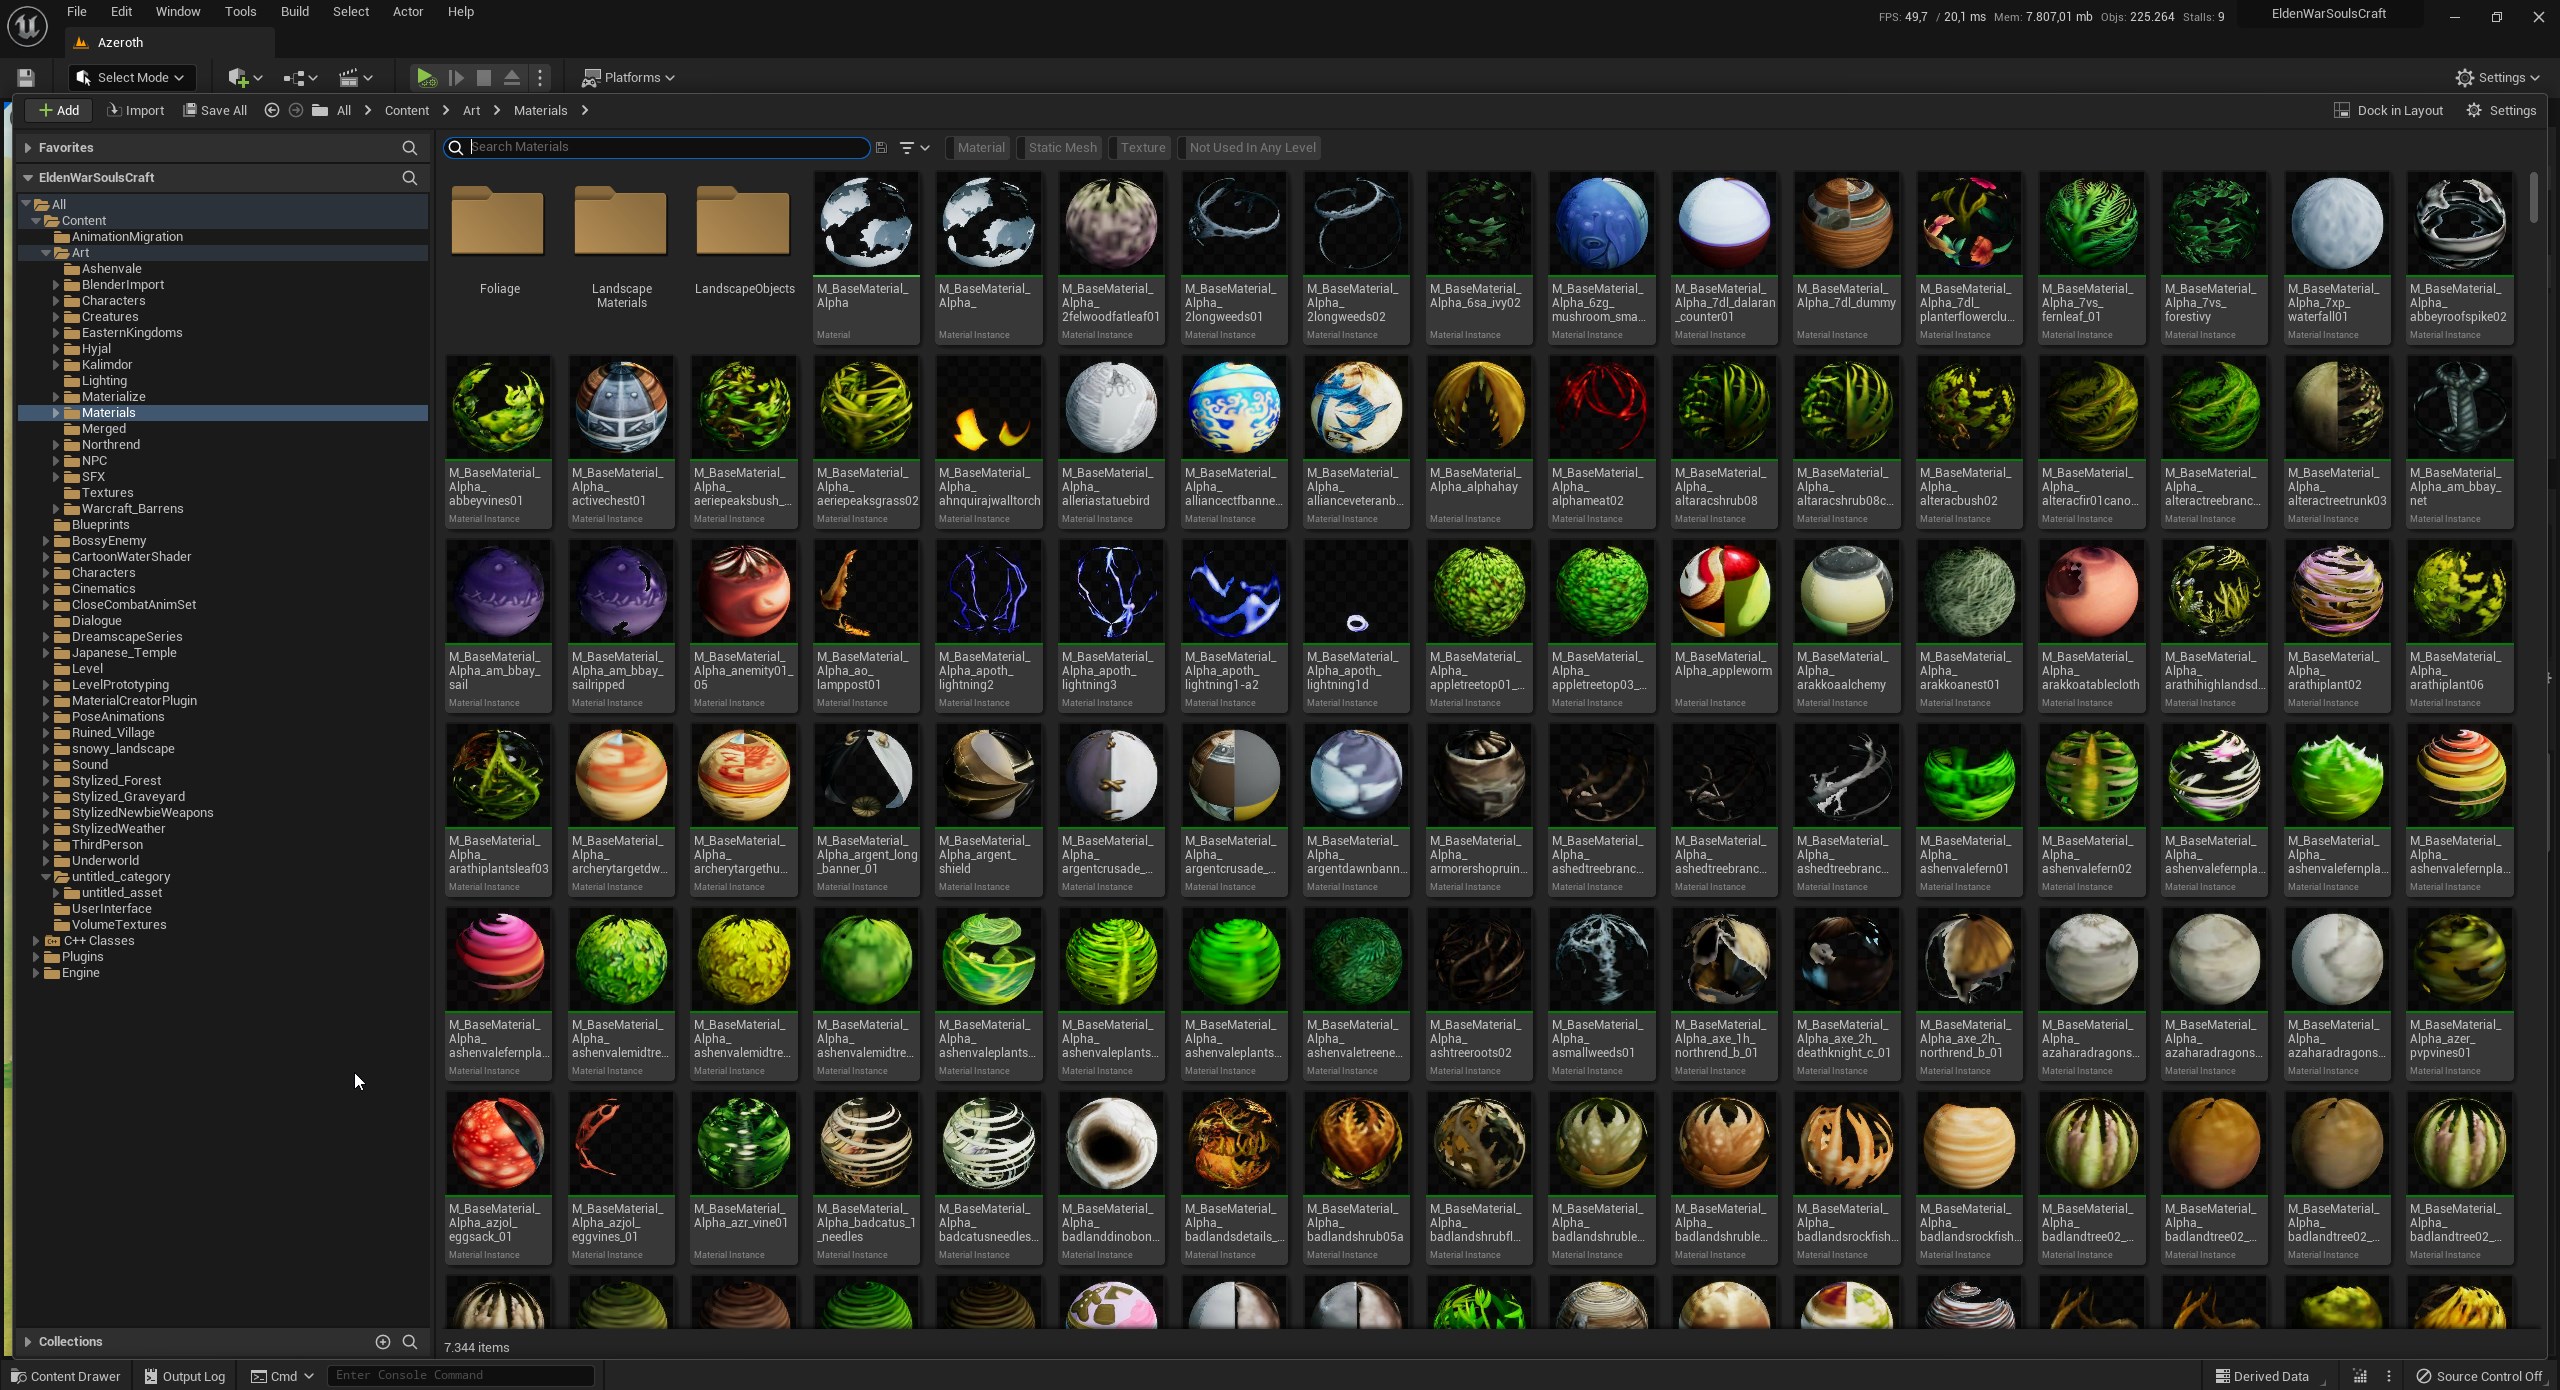Expand the Characters folder under Art
The width and height of the screenshot is (2560, 1390).
[x=57, y=301]
